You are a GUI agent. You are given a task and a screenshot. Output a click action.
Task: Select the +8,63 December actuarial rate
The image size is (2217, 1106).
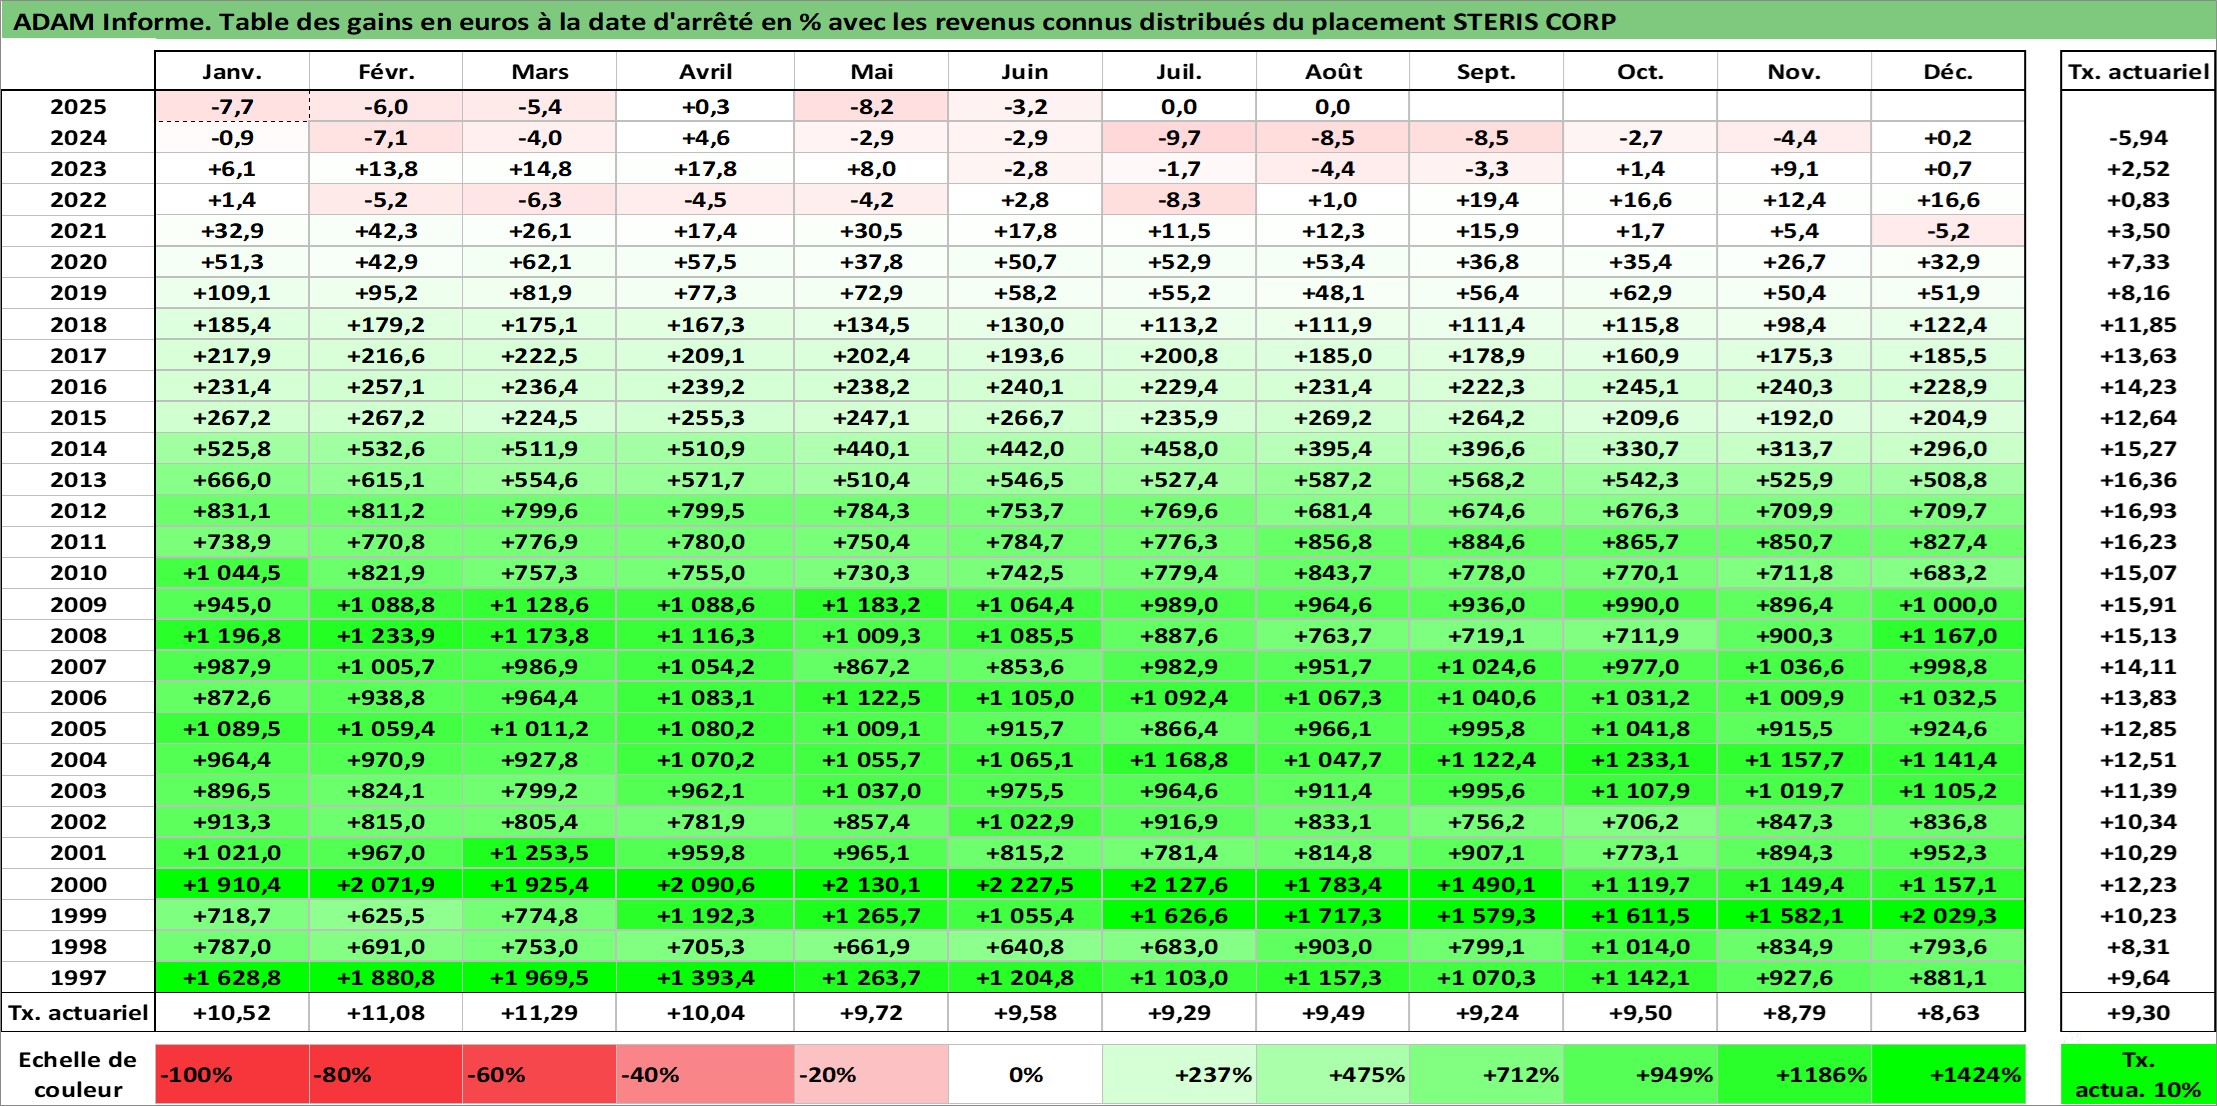point(1948,1013)
